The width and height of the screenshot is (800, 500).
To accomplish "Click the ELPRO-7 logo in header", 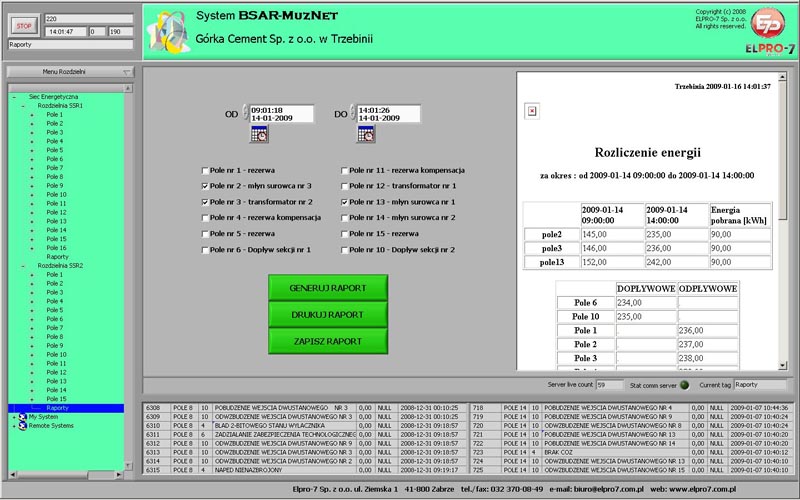I will click(770, 31).
